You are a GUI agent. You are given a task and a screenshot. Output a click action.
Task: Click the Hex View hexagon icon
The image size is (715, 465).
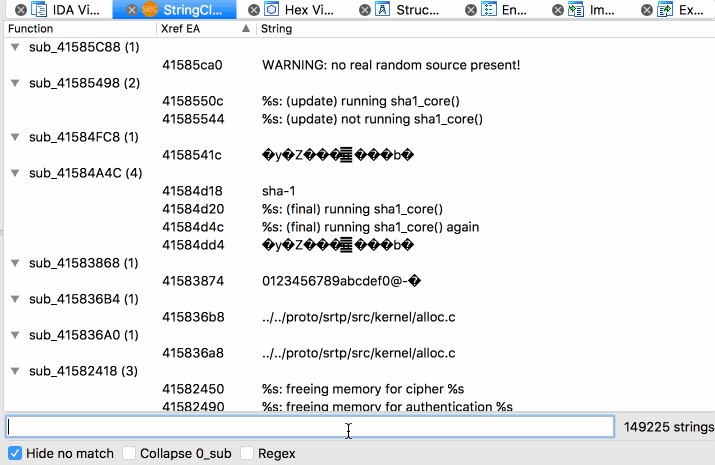point(272,9)
